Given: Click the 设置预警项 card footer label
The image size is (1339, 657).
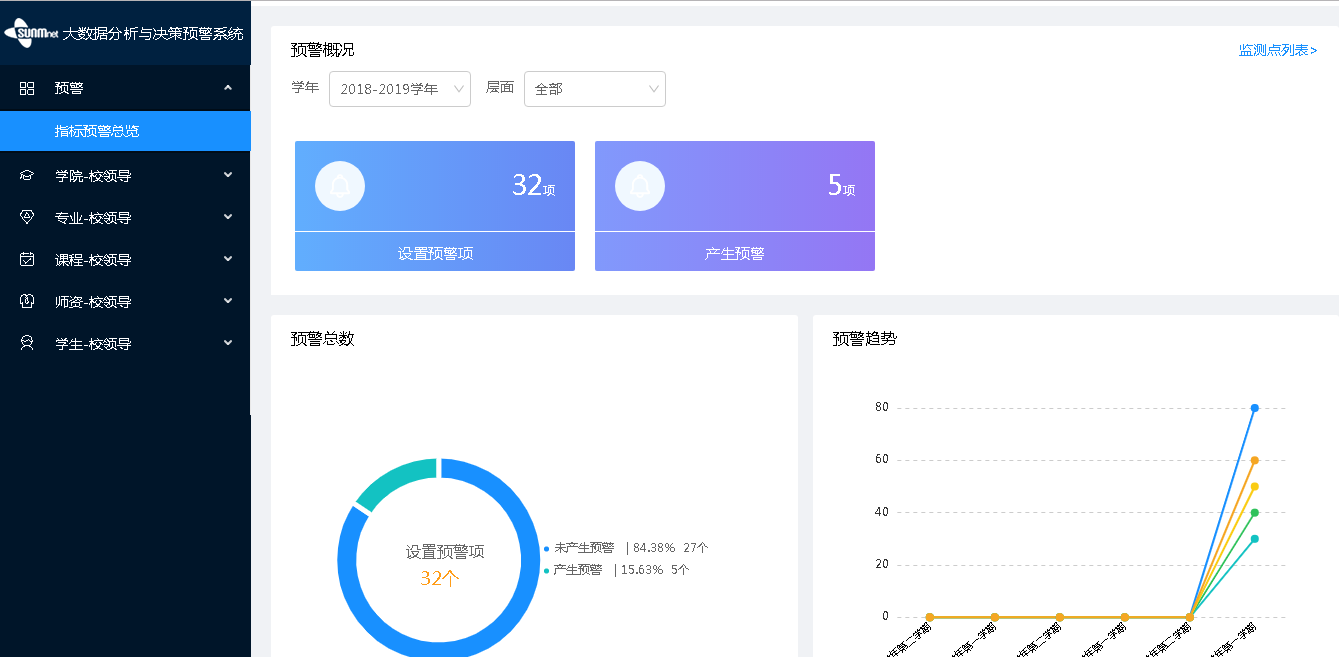Looking at the screenshot, I should [x=435, y=253].
